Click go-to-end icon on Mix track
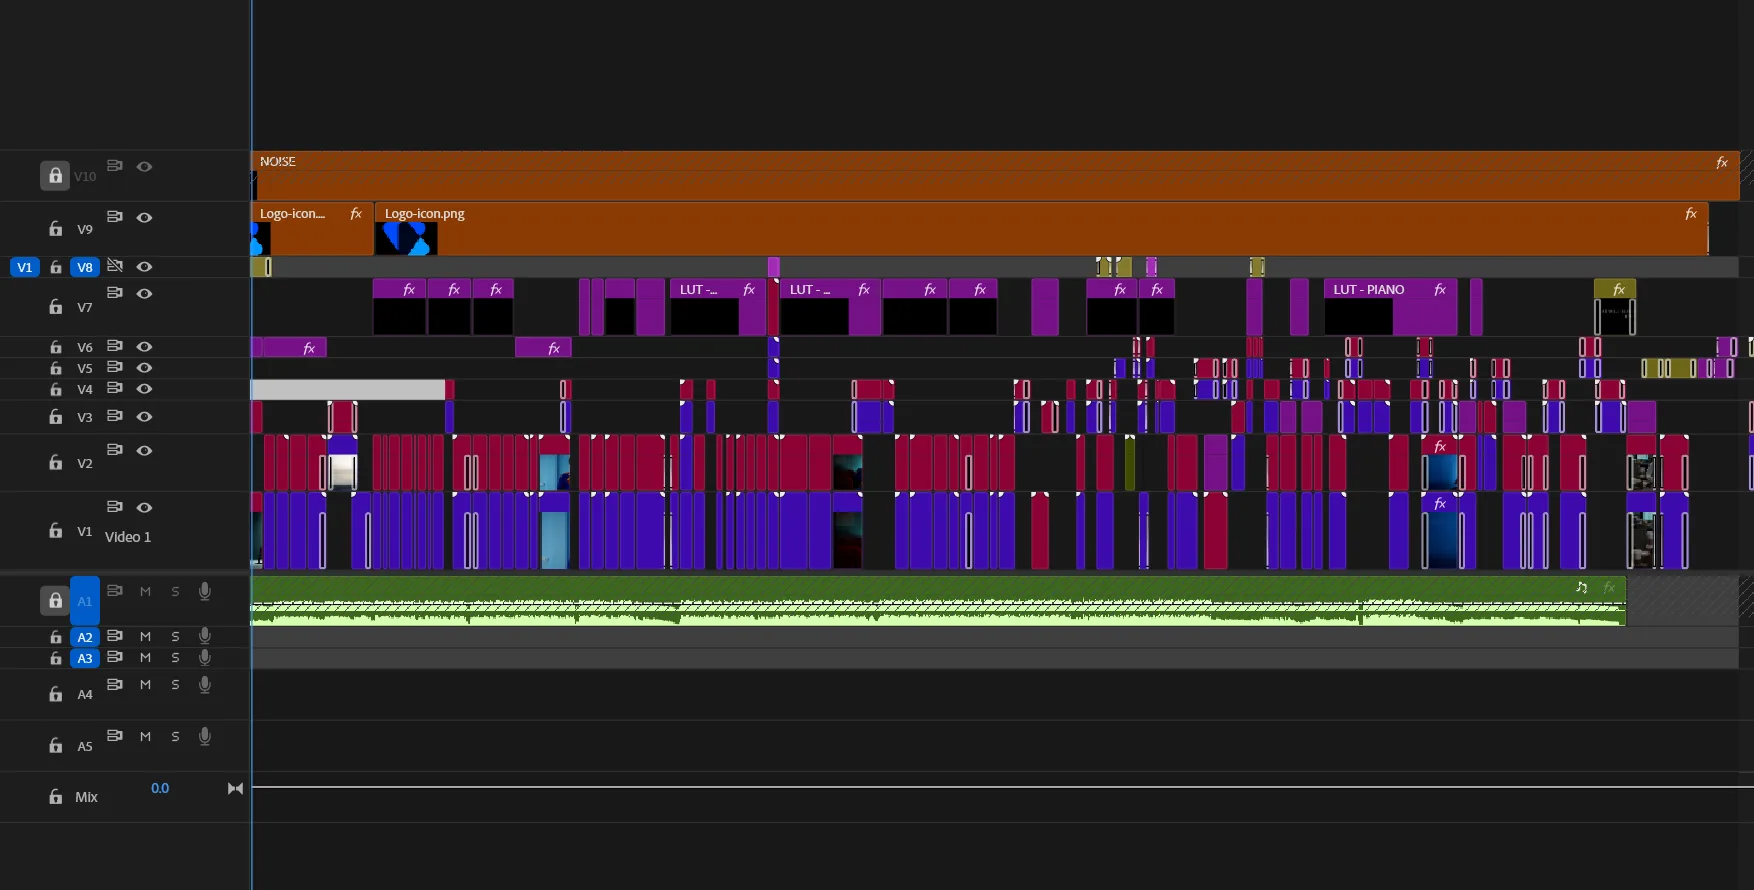 pyautogui.click(x=235, y=789)
